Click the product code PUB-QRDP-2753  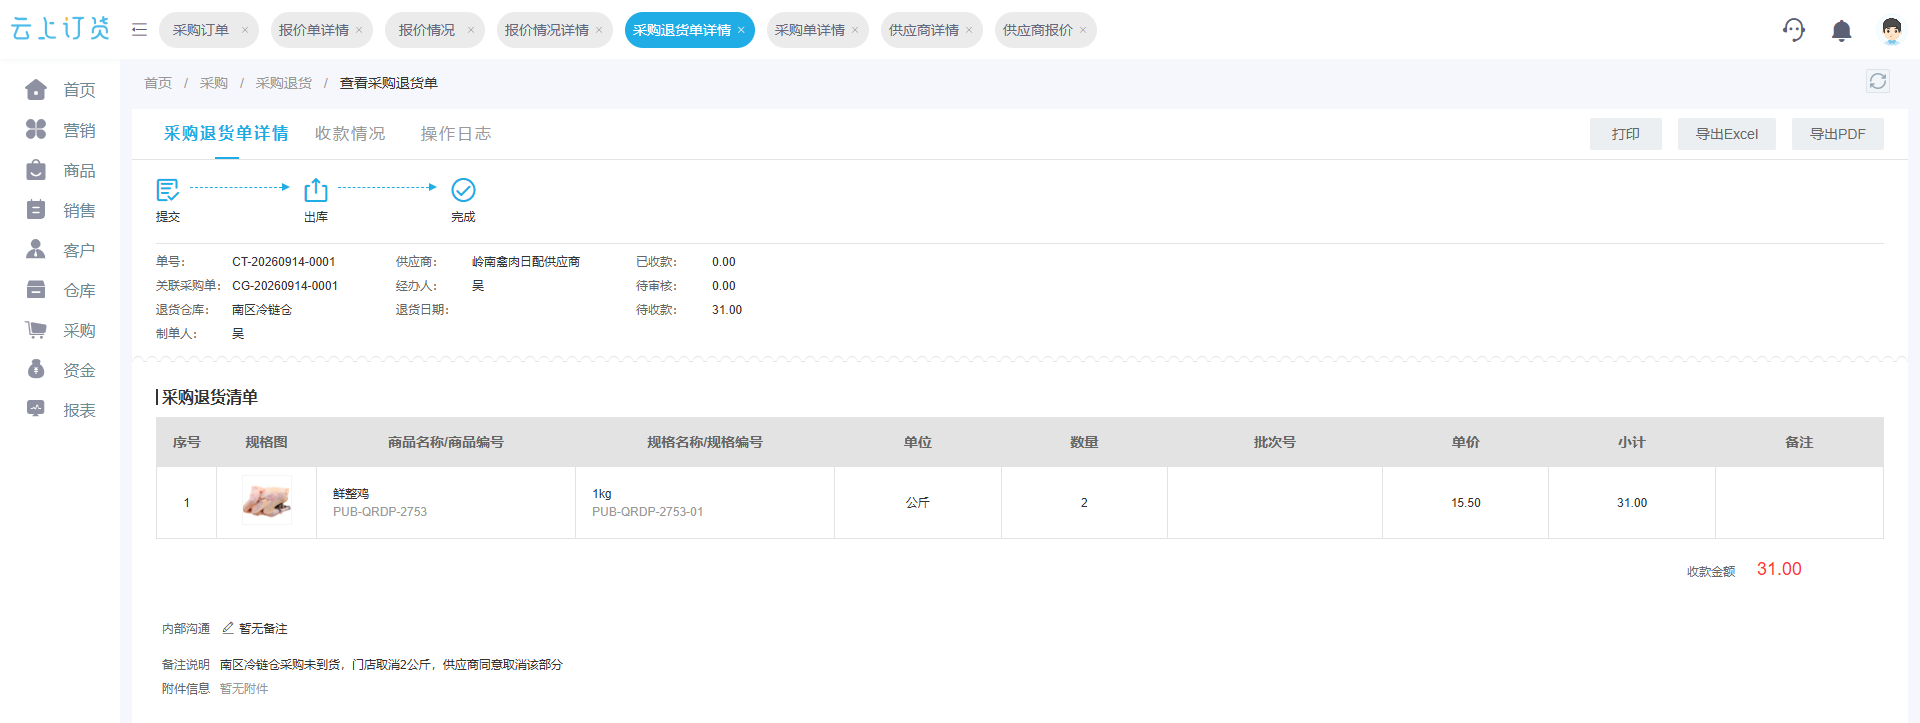coord(380,512)
